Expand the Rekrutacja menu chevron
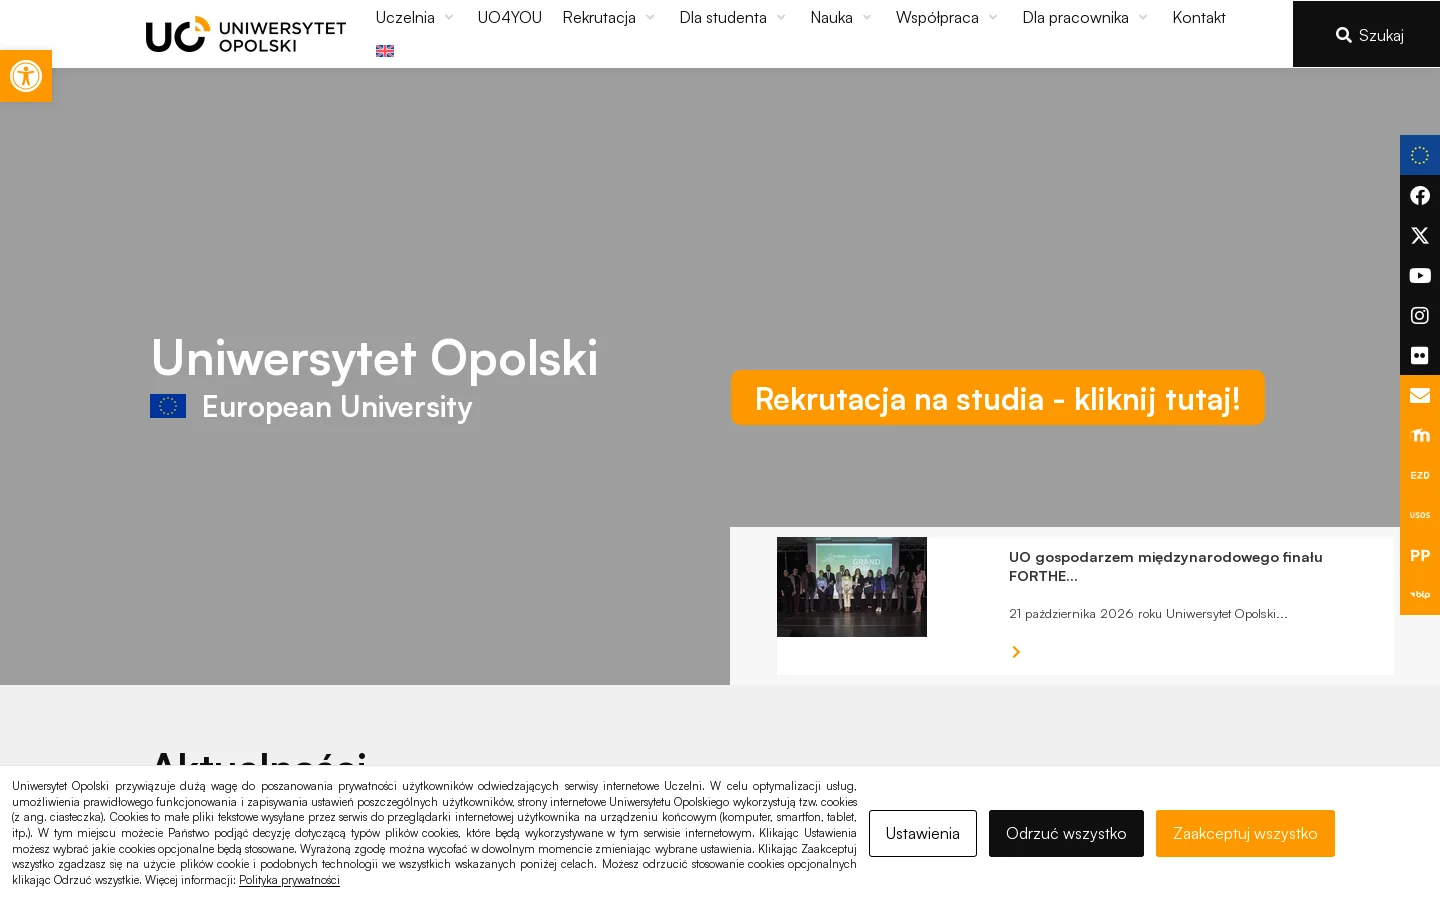 [x=650, y=17]
